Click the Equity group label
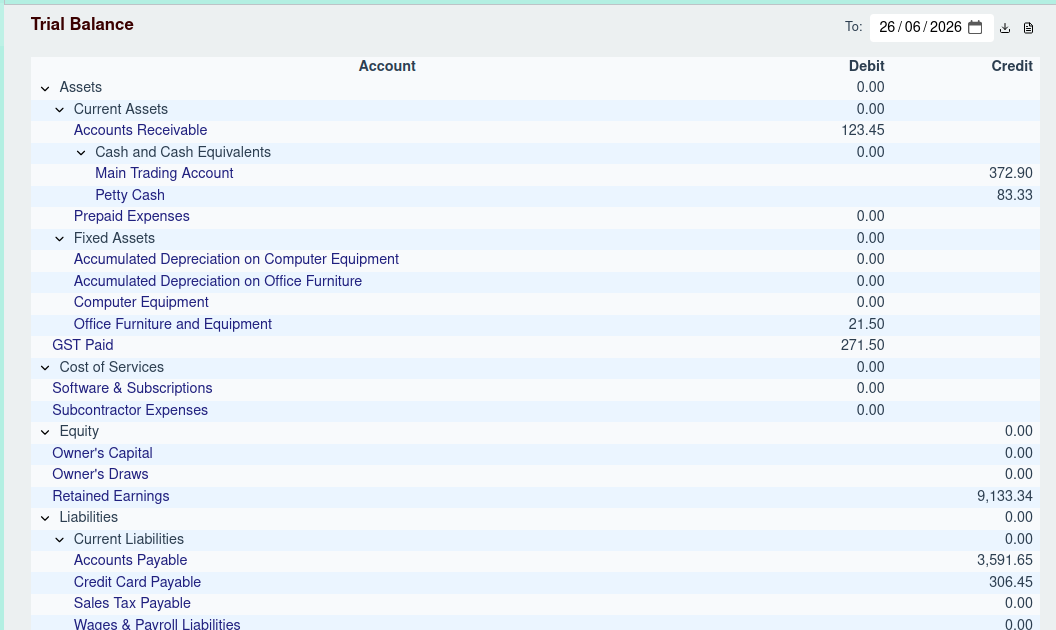This screenshot has height=630, width=1056. (x=79, y=431)
